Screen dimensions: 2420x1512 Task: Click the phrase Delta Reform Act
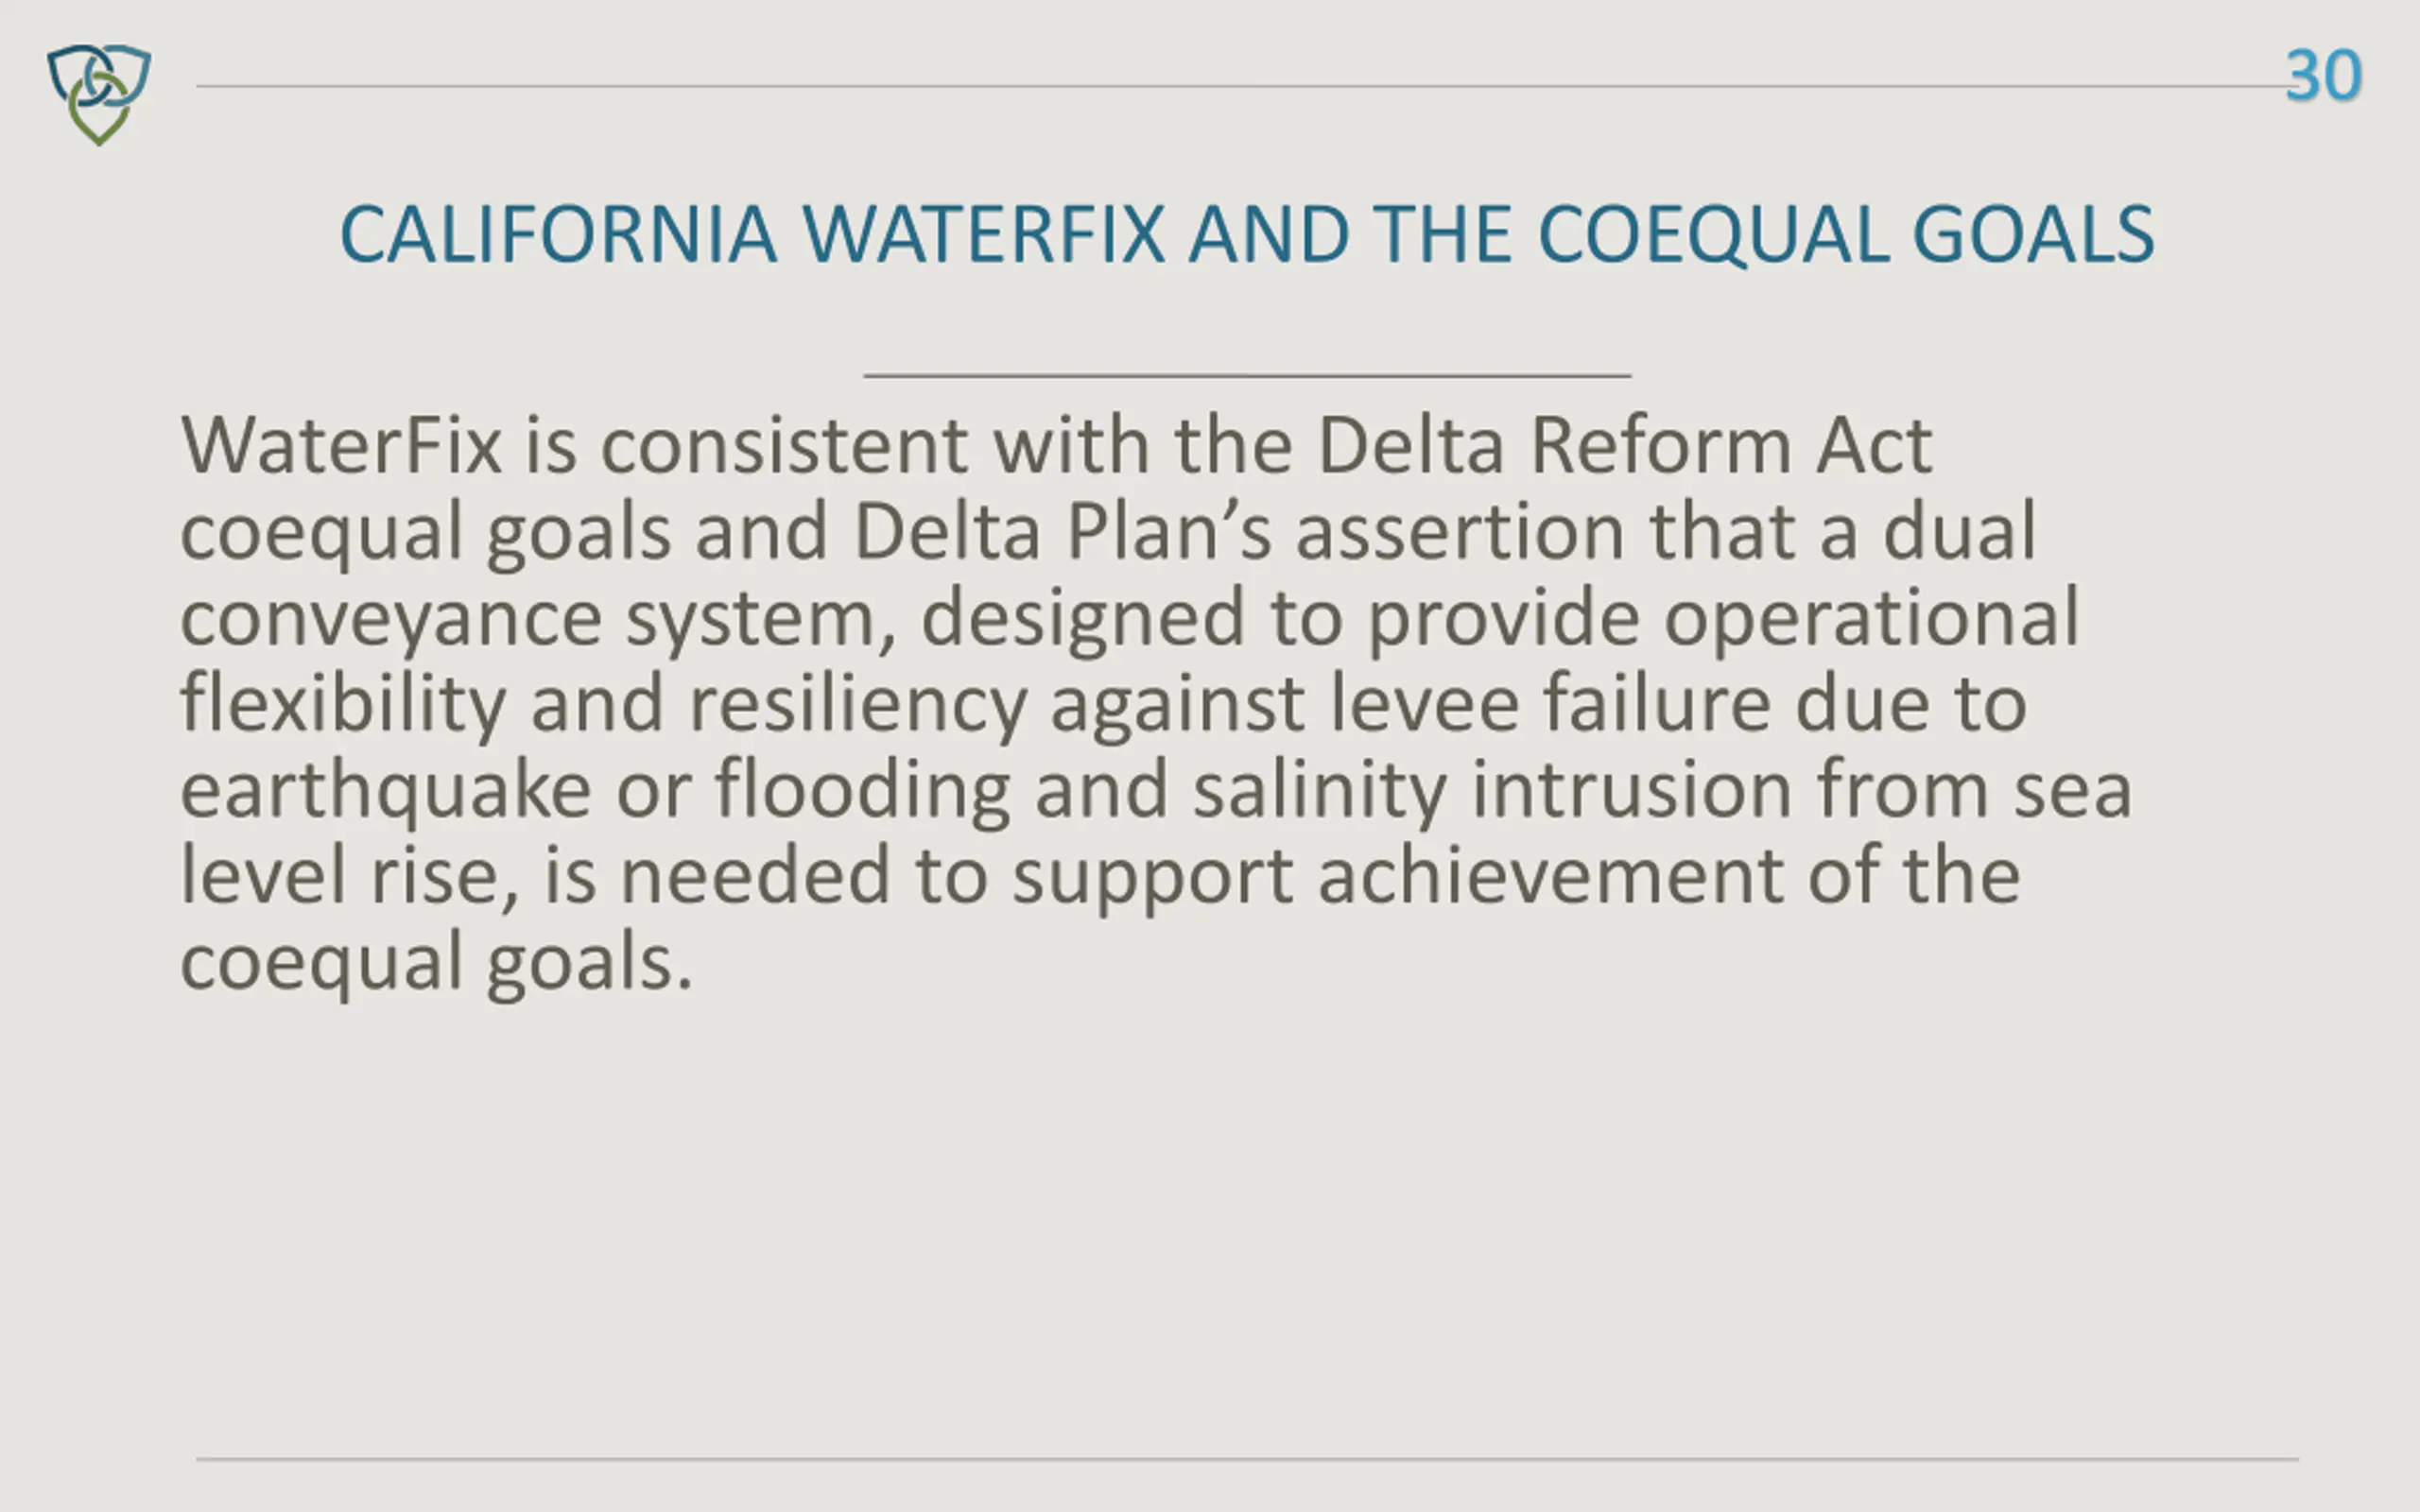click(1624, 445)
